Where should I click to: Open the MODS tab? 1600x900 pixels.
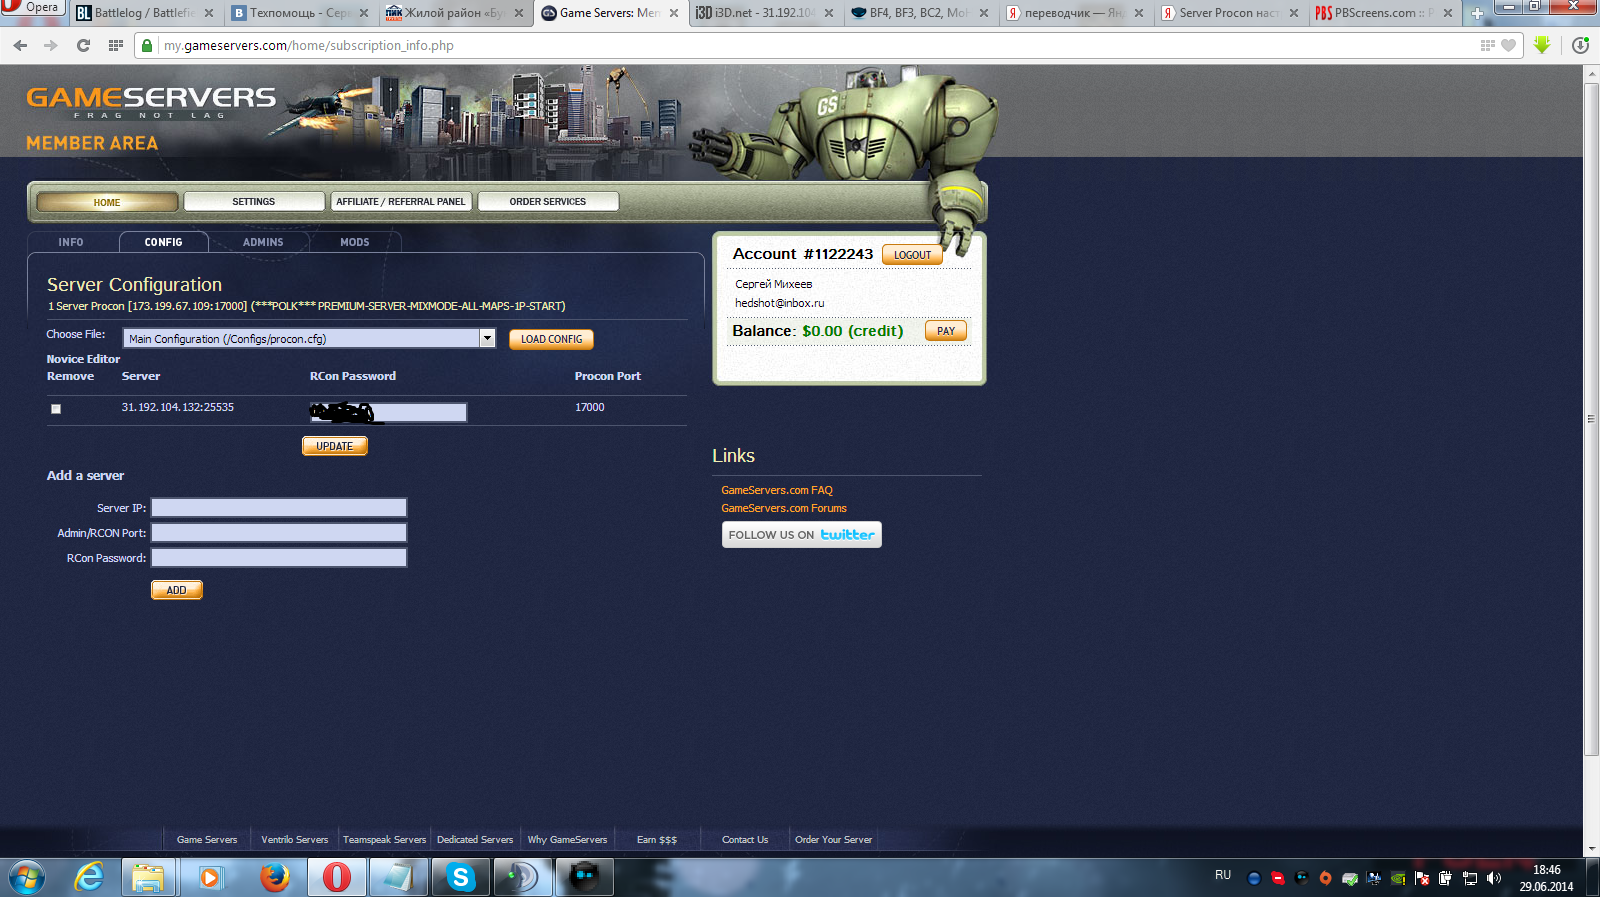pyautogui.click(x=355, y=242)
